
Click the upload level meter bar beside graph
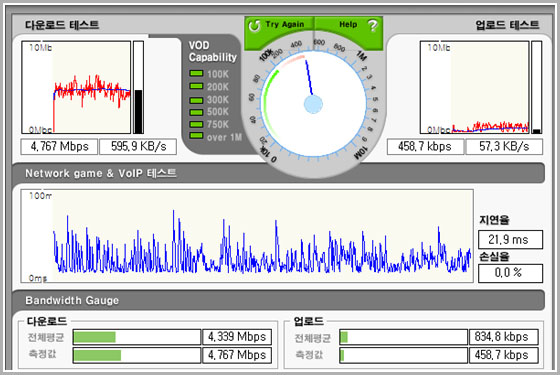[536, 88]
